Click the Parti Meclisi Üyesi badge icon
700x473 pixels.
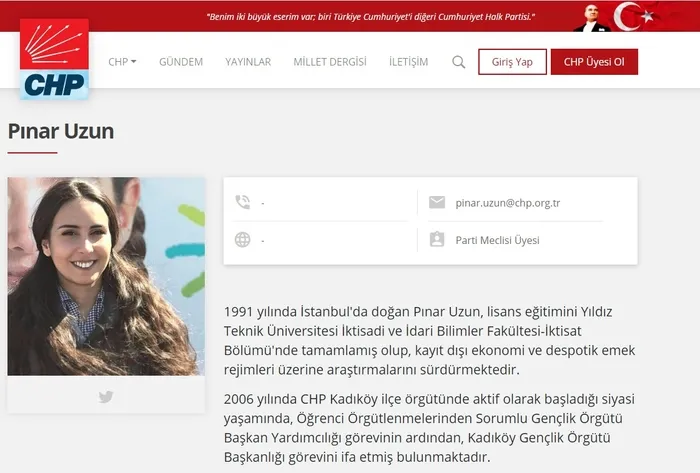click(x=436, y=240)
